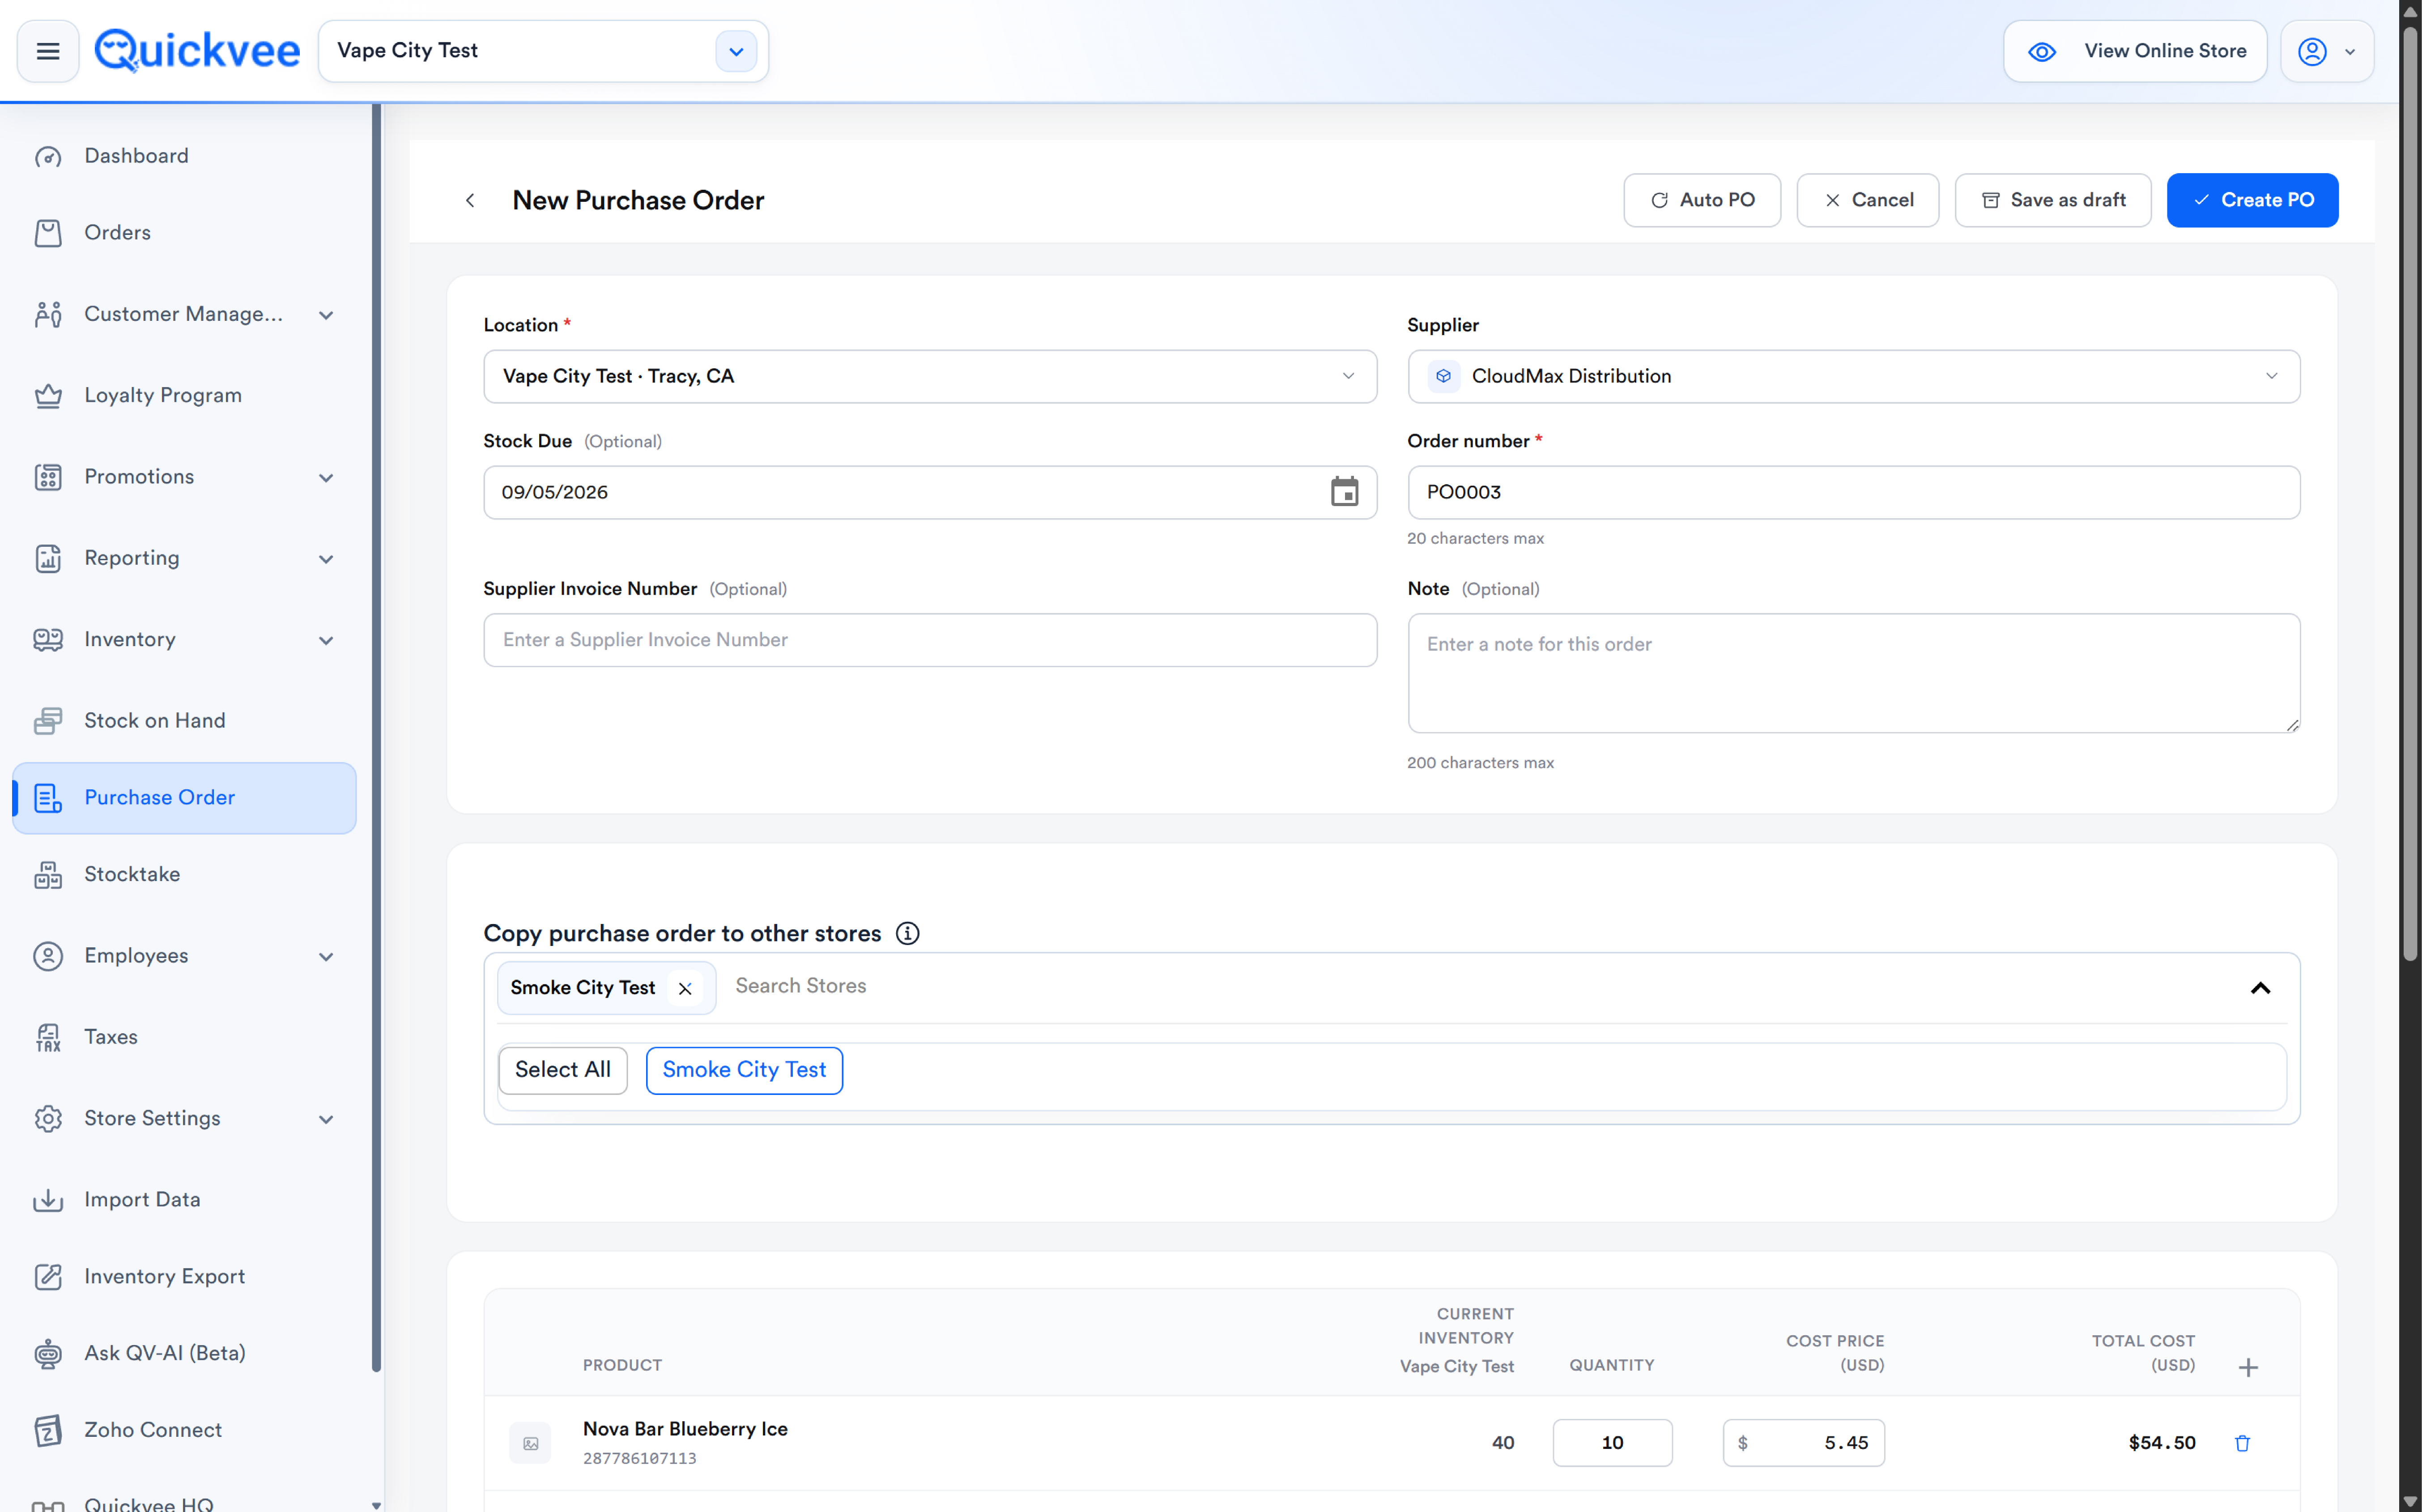Click the Store Settings gear icon
Viewport: 2422px width, 1512px height.
48,1119
